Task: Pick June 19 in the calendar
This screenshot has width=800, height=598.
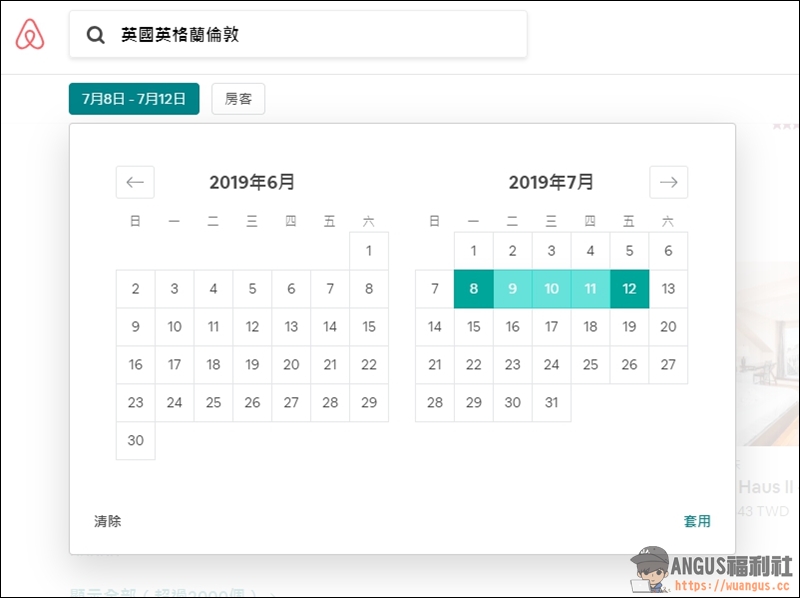Action: point(252,365)
